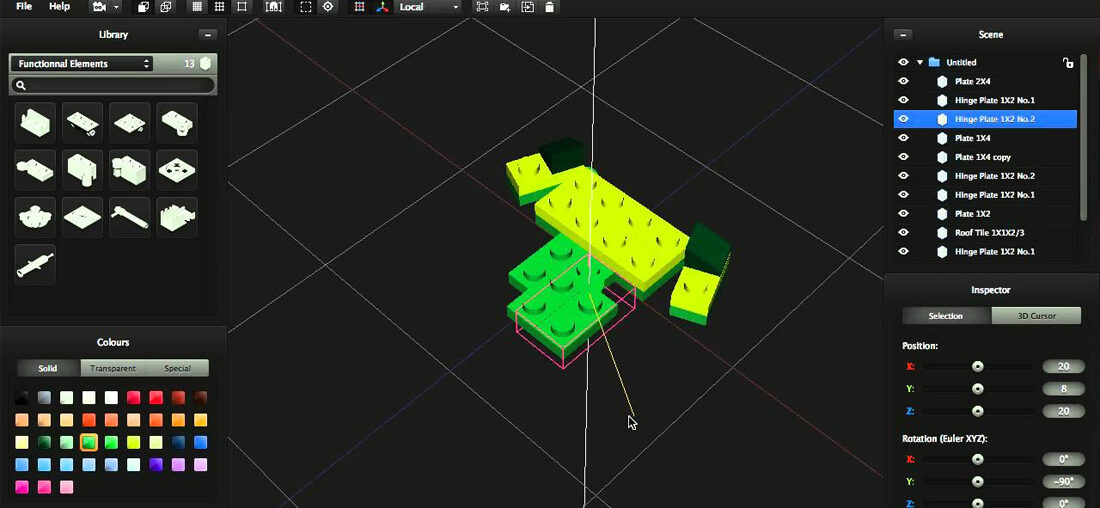Click the Position Y slider handle
The image size is (1100, 508).
[977, 389]
